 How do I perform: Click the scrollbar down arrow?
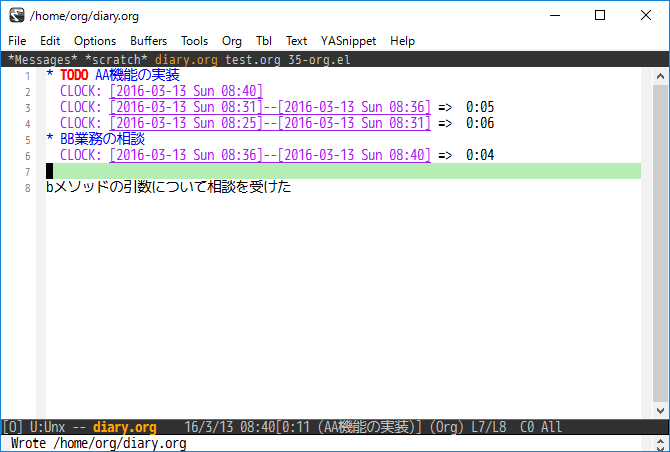(660, 411)
